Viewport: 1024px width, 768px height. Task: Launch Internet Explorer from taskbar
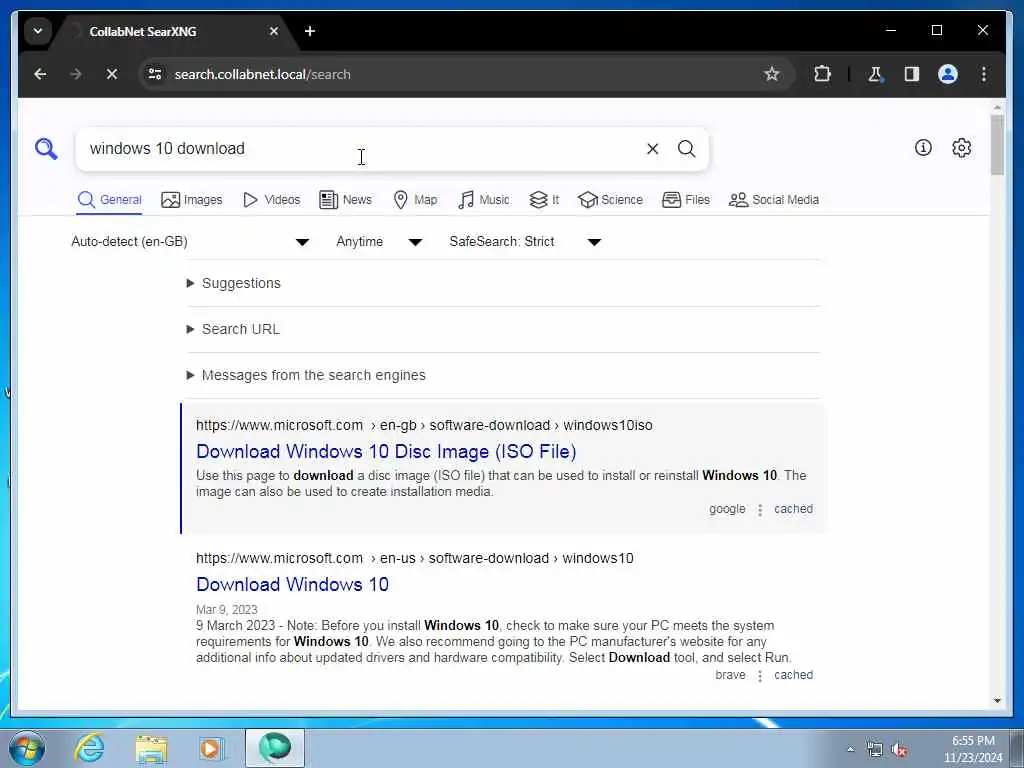89,748
